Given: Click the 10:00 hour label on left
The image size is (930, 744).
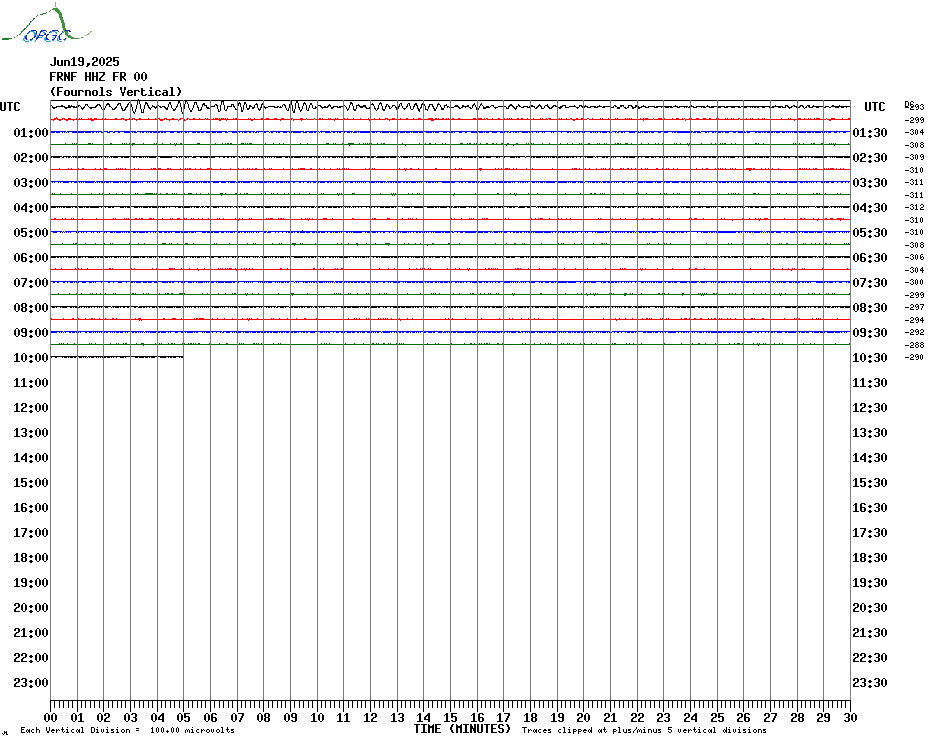Looking at the screenshot, I should [x=31, y=358].
